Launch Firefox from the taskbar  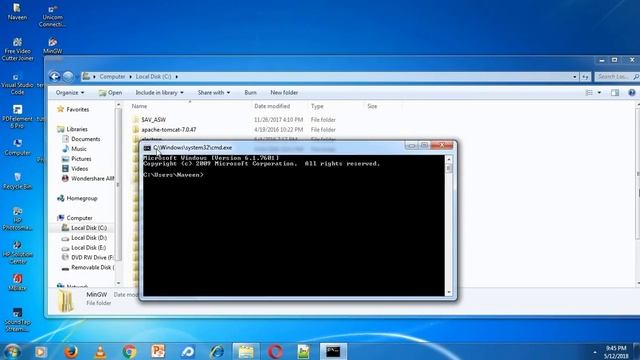71,351
